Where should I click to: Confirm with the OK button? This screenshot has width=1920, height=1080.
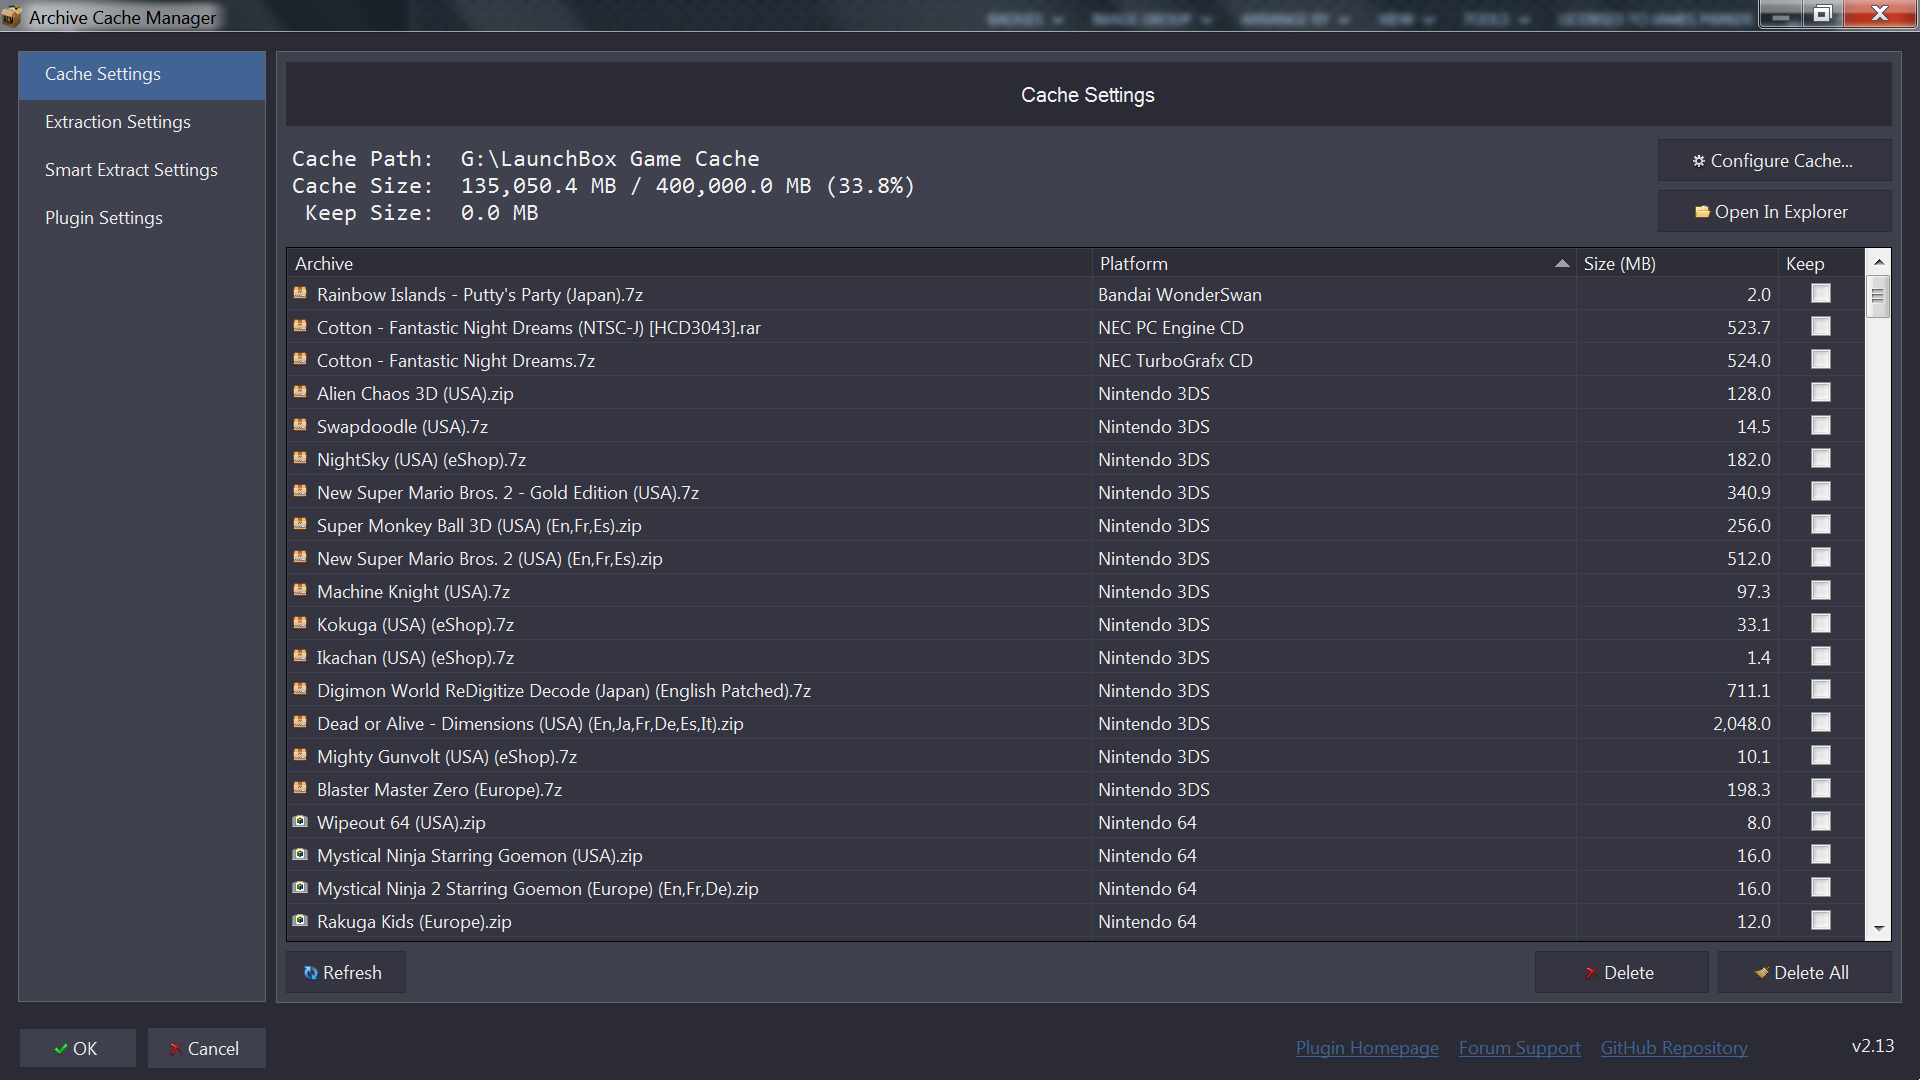[77, 1048]
